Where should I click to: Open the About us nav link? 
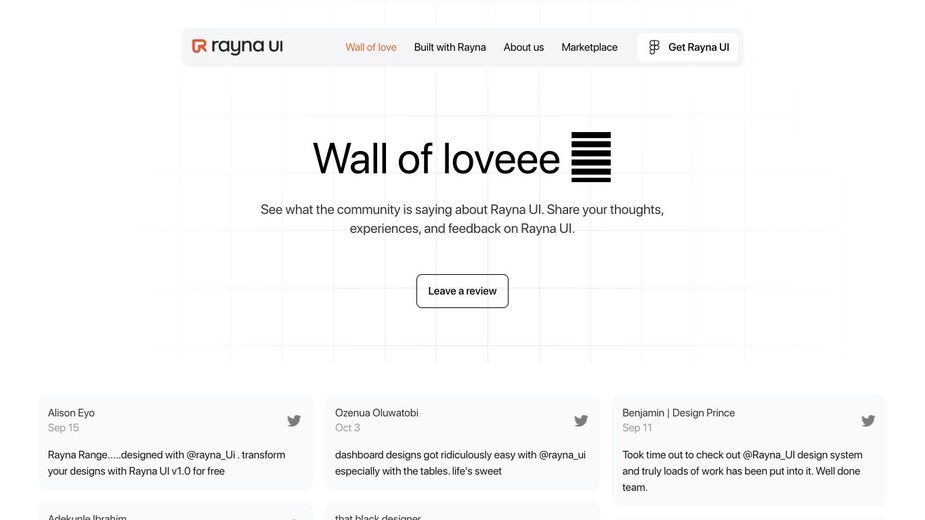coord(524,47)
